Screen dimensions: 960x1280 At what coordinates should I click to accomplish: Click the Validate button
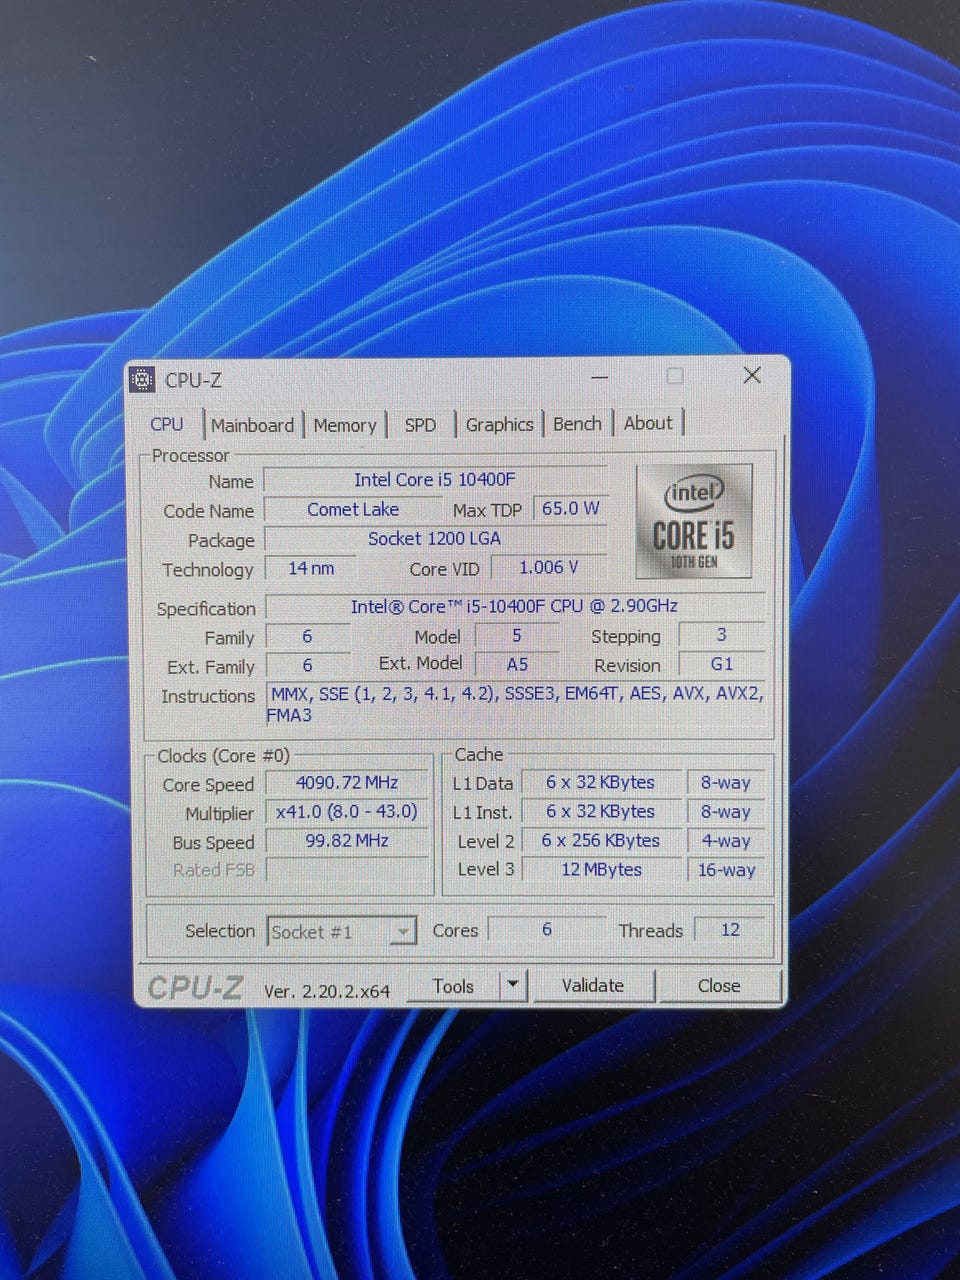(x=592, y=985)
